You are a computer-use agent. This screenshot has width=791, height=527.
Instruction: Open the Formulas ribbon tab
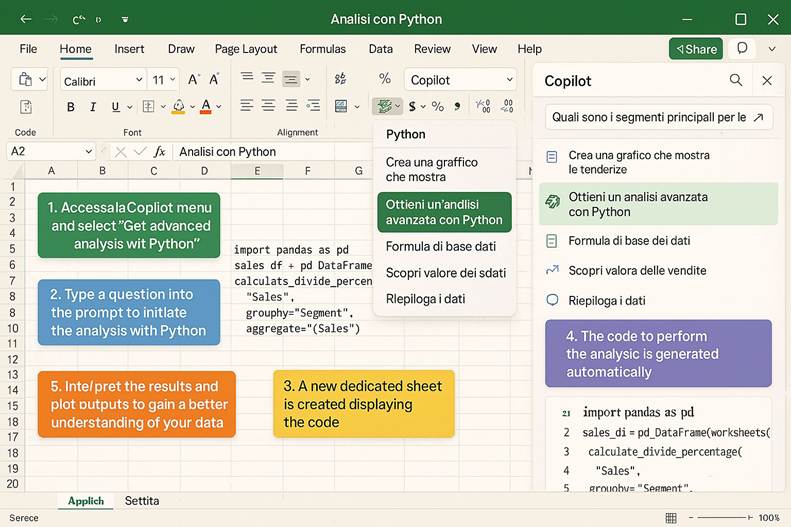[x=322, y=49]
